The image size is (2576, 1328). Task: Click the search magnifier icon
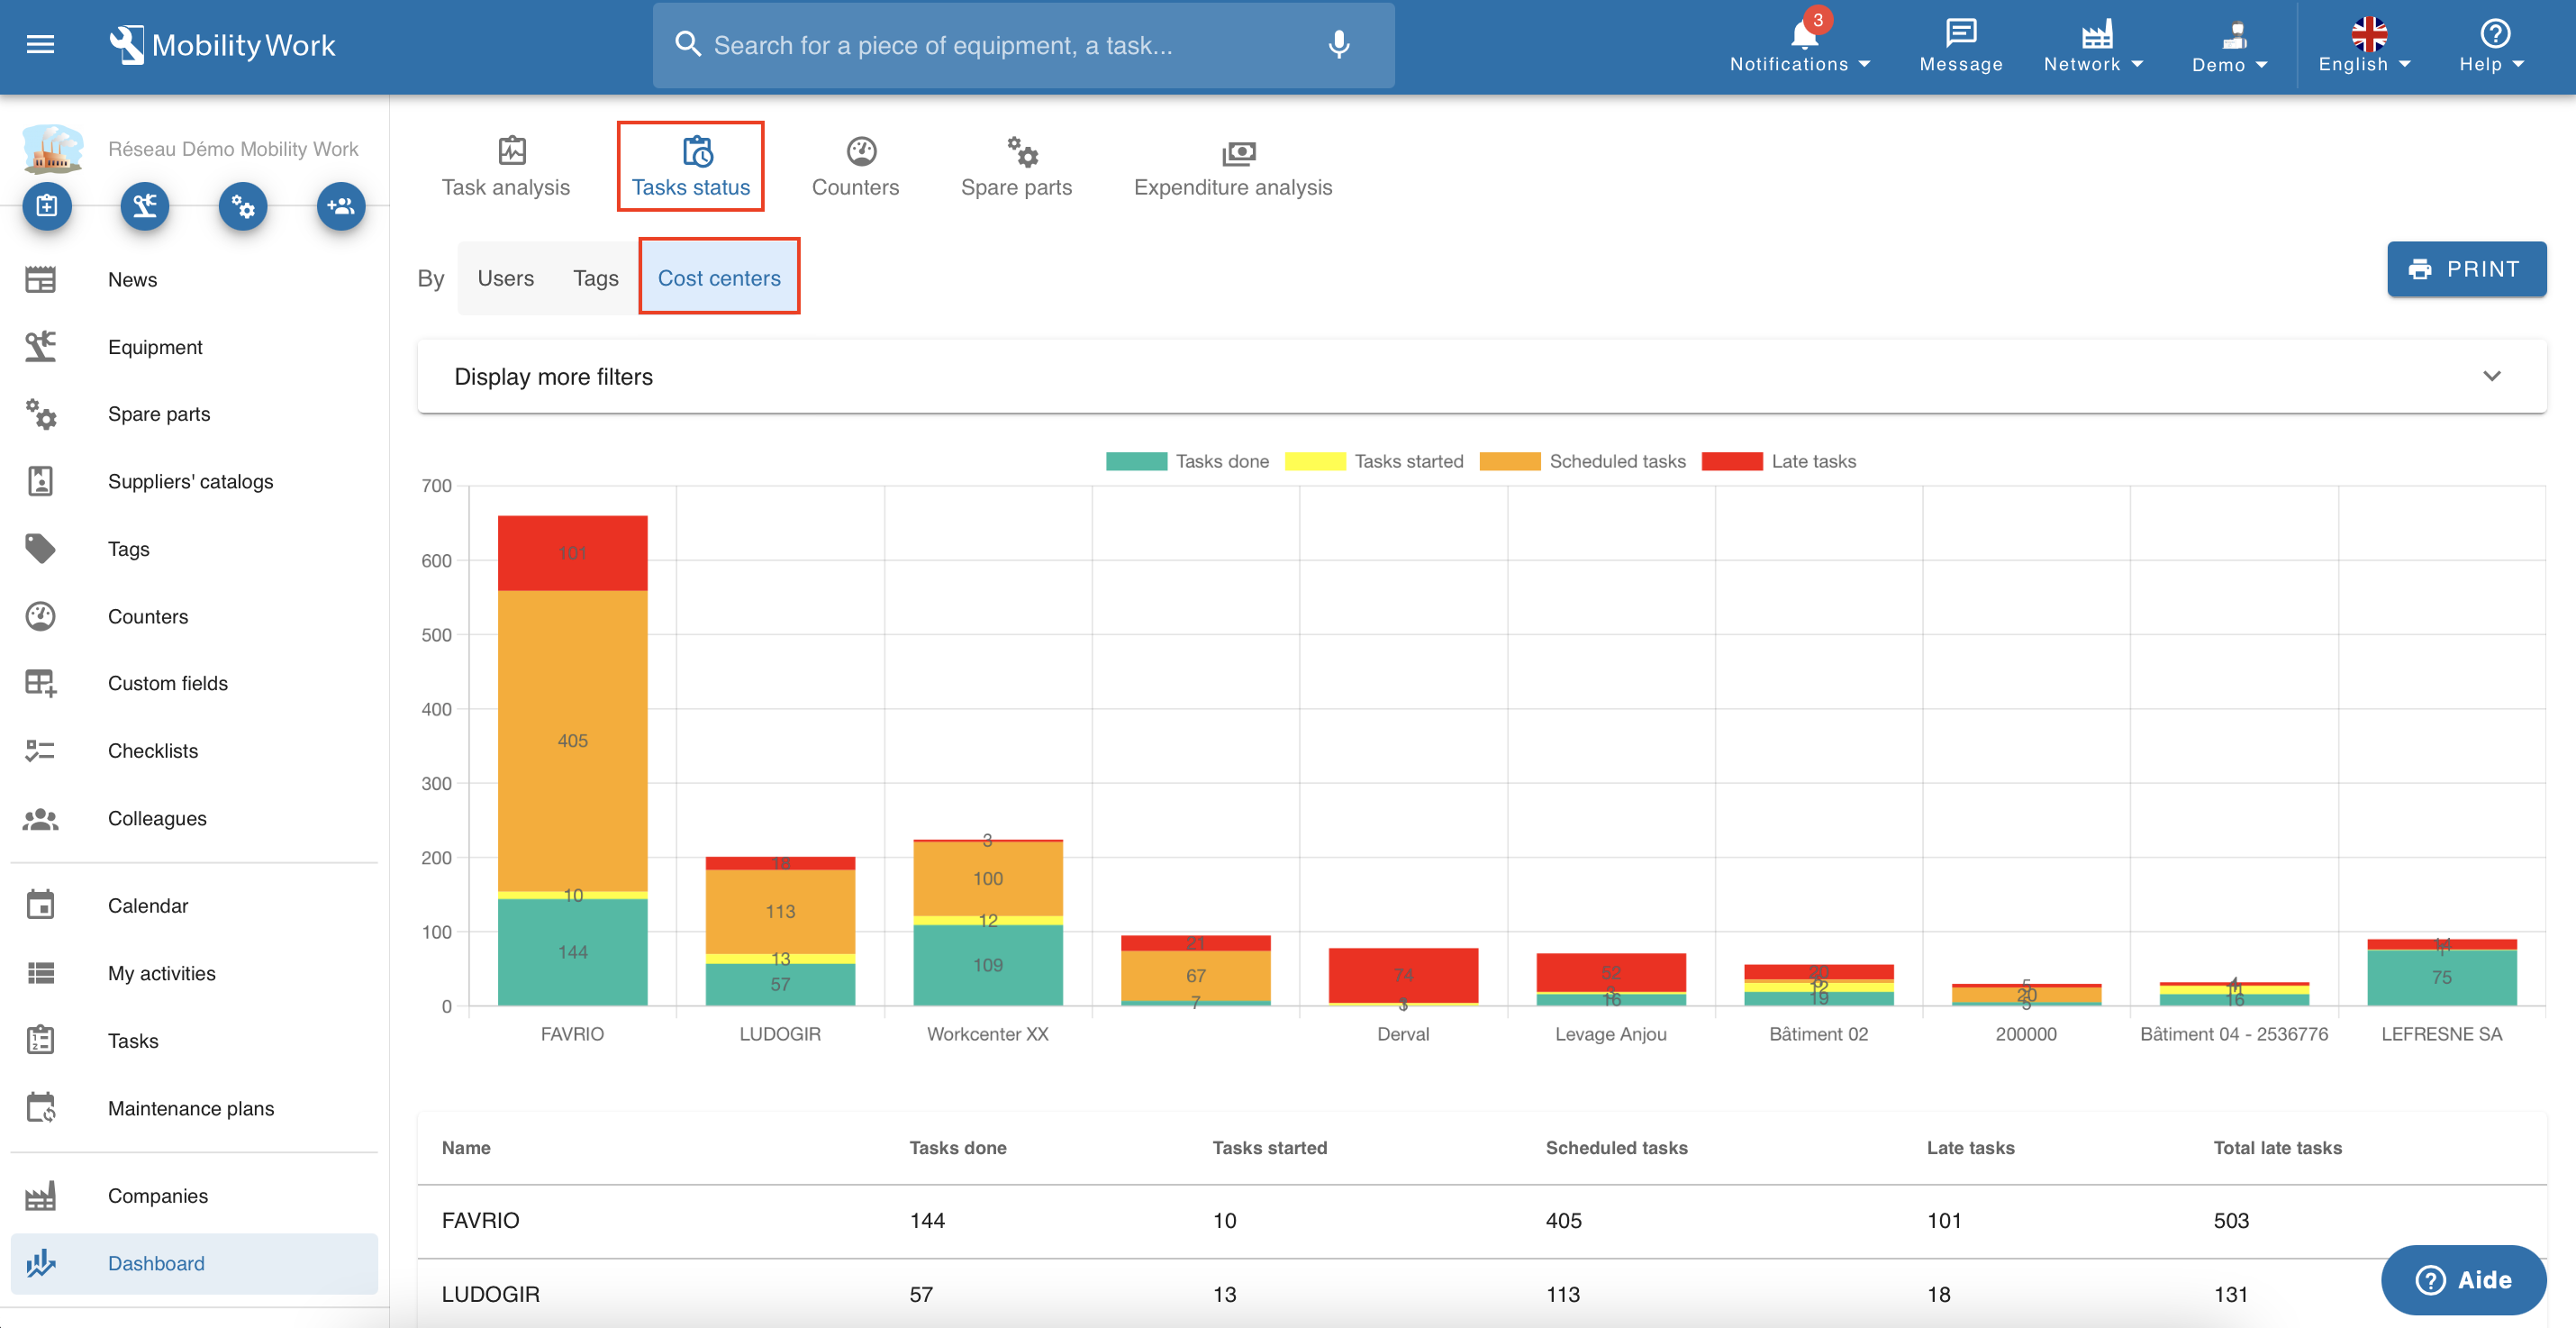[x=687, y=45]
